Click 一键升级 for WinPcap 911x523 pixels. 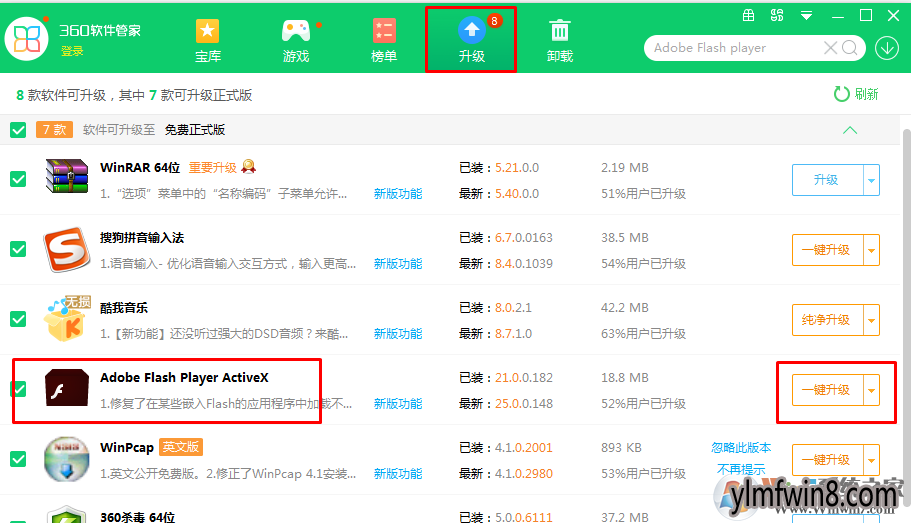pos(827,460)
